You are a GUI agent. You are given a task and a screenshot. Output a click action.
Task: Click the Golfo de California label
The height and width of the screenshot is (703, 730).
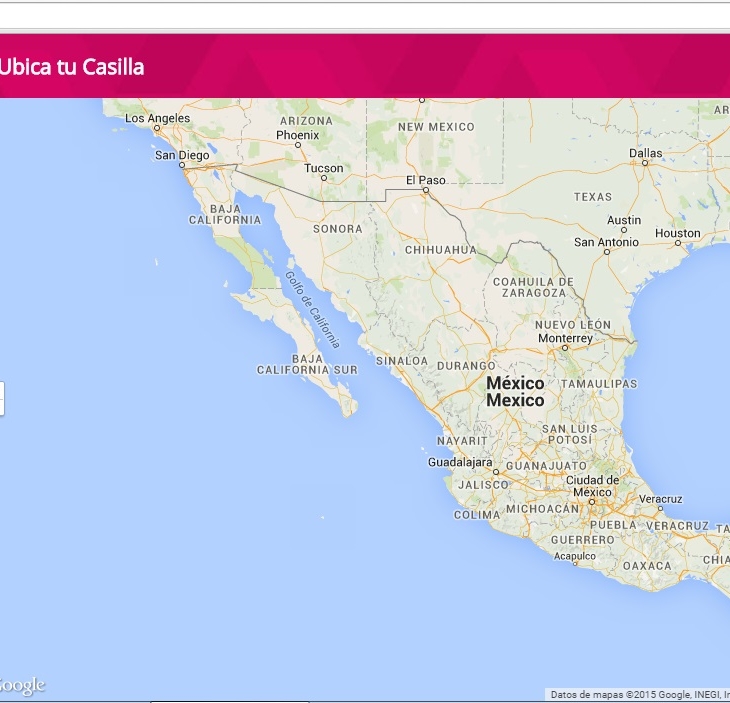pyautogui.click(x=312, y=309)
